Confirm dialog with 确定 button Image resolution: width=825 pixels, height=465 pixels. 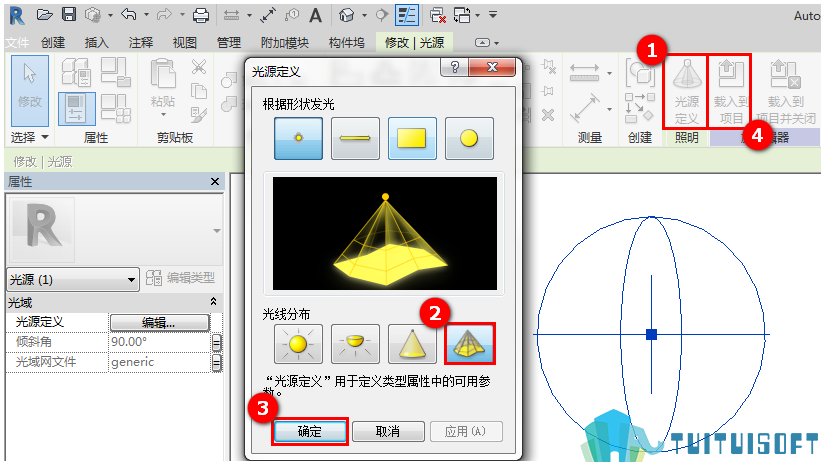pos(310,431)
